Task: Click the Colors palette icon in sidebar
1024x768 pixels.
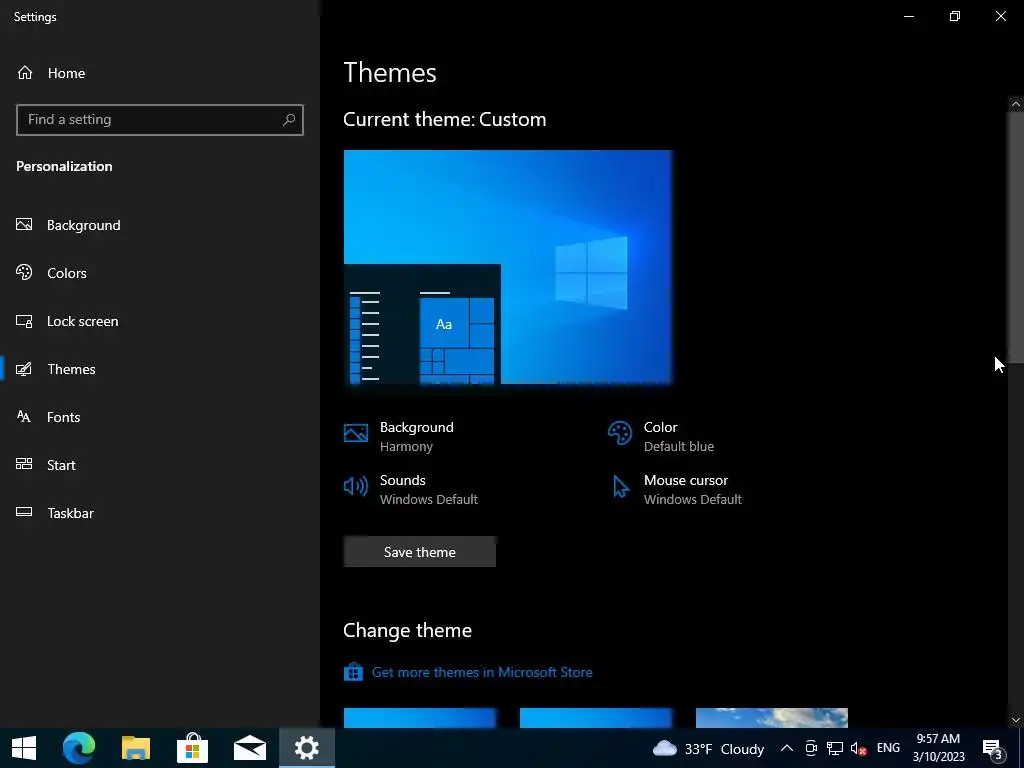Action: pyautogui.click(x=24, y=272)
